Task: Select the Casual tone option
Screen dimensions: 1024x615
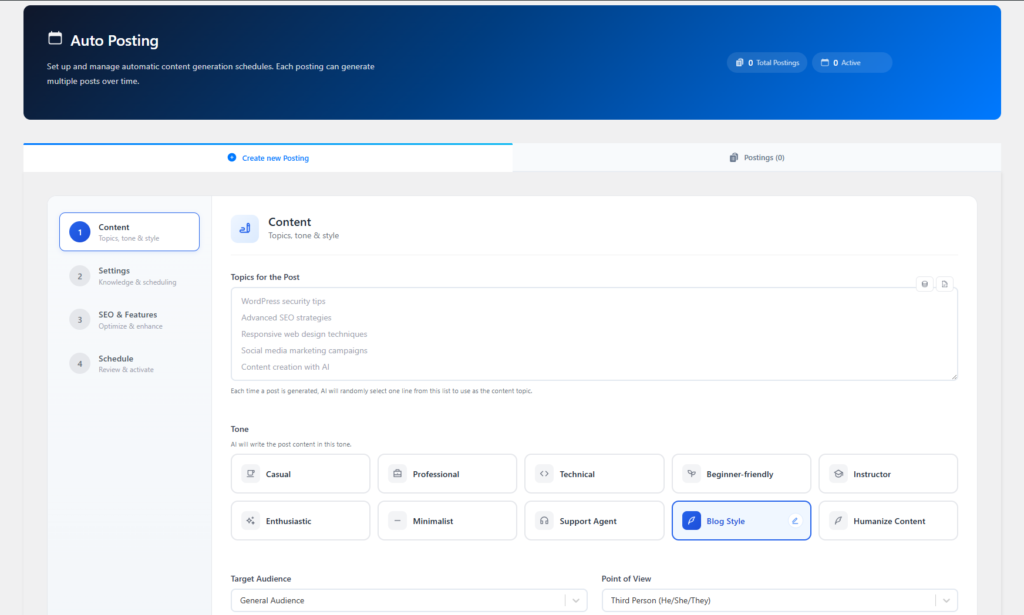Action: [x=300, y=473]
